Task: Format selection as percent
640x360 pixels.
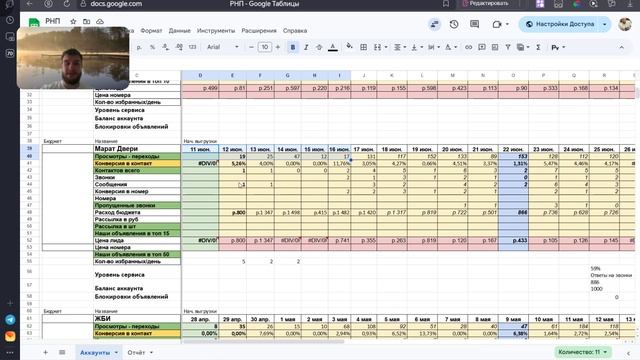Action: pyautogui.click(x=152, y=47)
